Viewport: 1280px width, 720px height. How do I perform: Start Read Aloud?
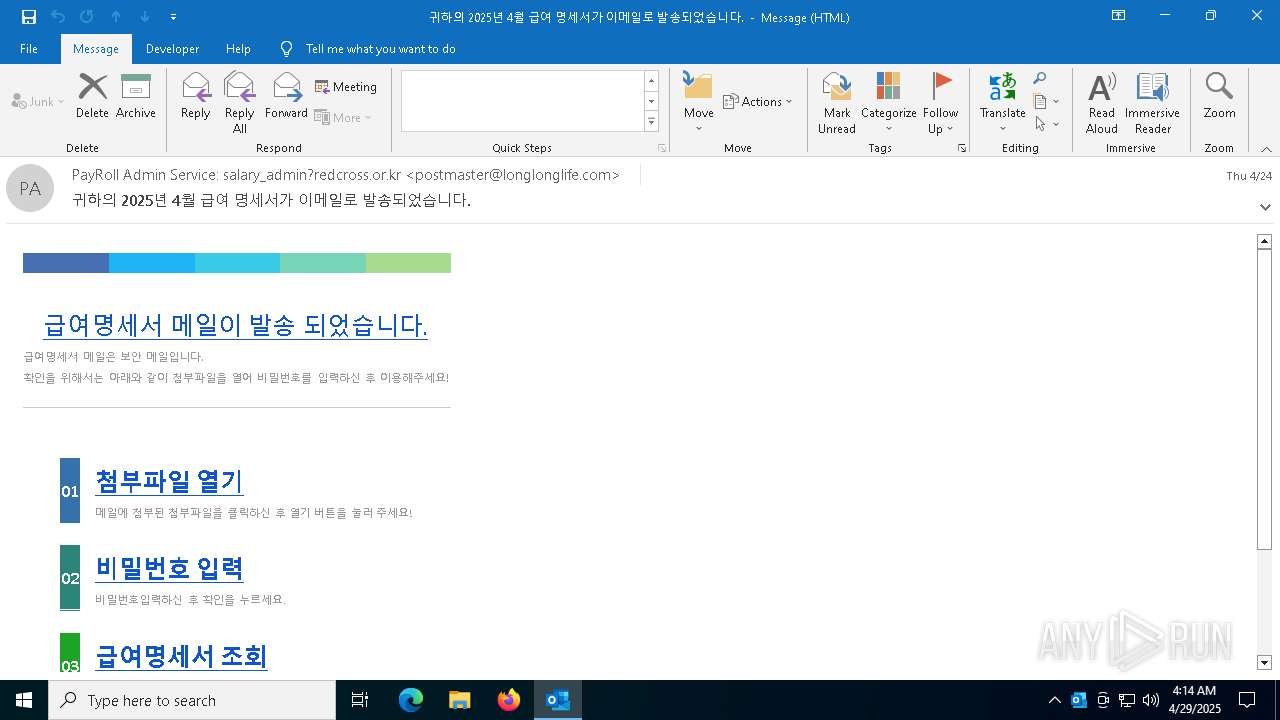(1101, 103)
